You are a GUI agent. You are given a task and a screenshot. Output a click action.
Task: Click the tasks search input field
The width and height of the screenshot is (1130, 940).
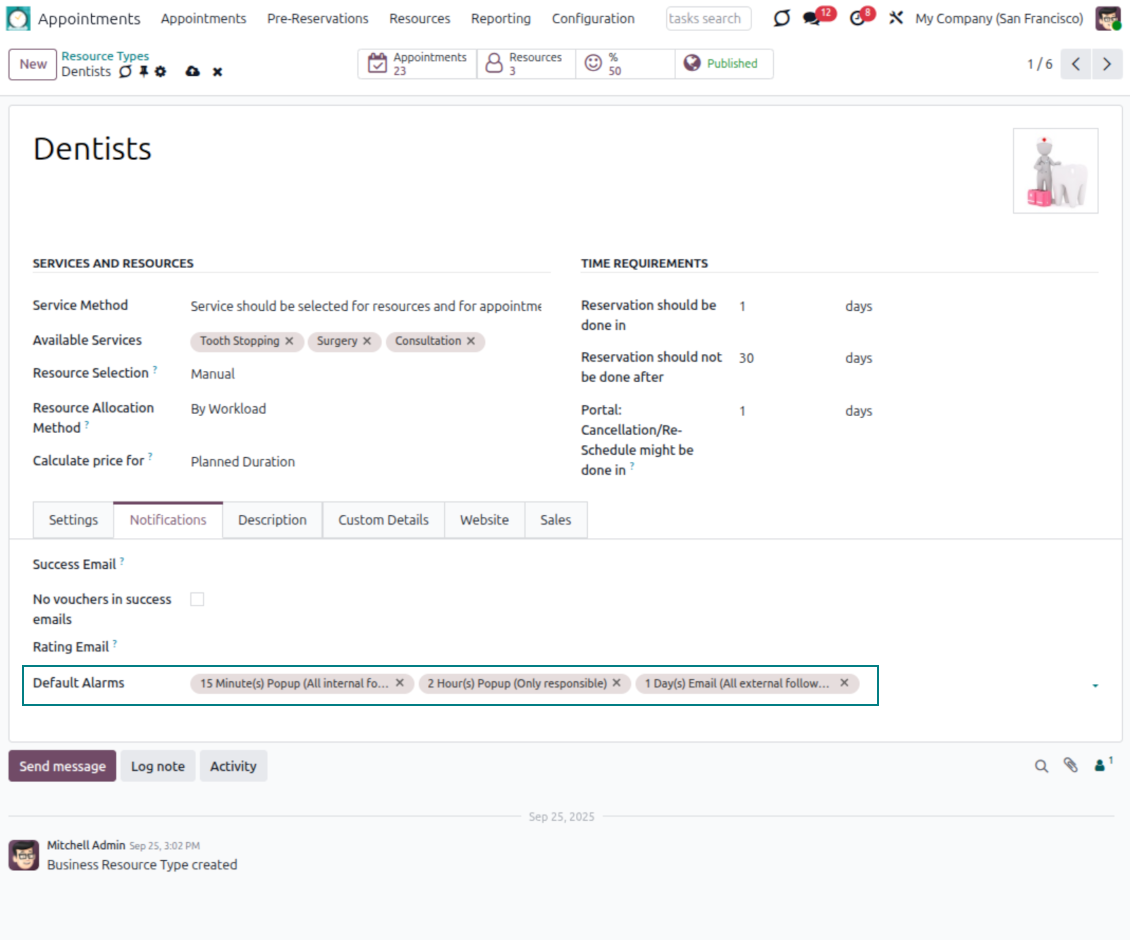[708, 19]
